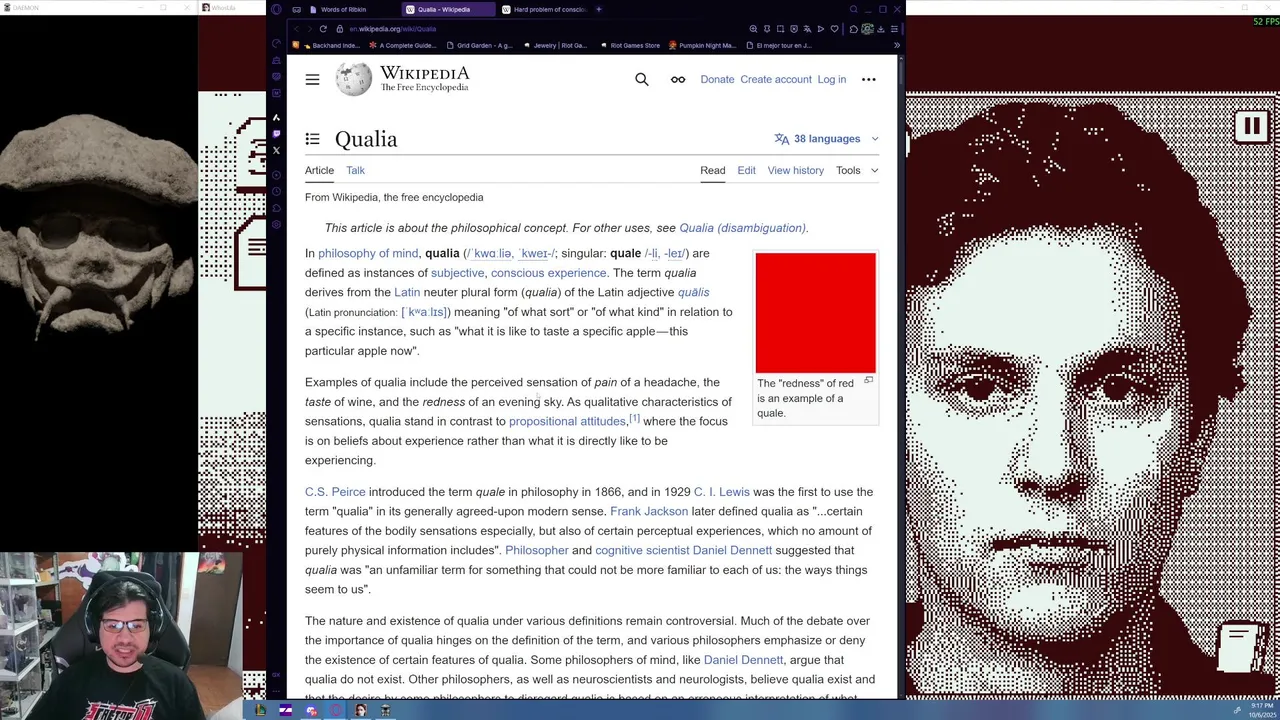Screen dimensions: 1280x720
Task: Follow the subjective link
Action: (457, 273)
